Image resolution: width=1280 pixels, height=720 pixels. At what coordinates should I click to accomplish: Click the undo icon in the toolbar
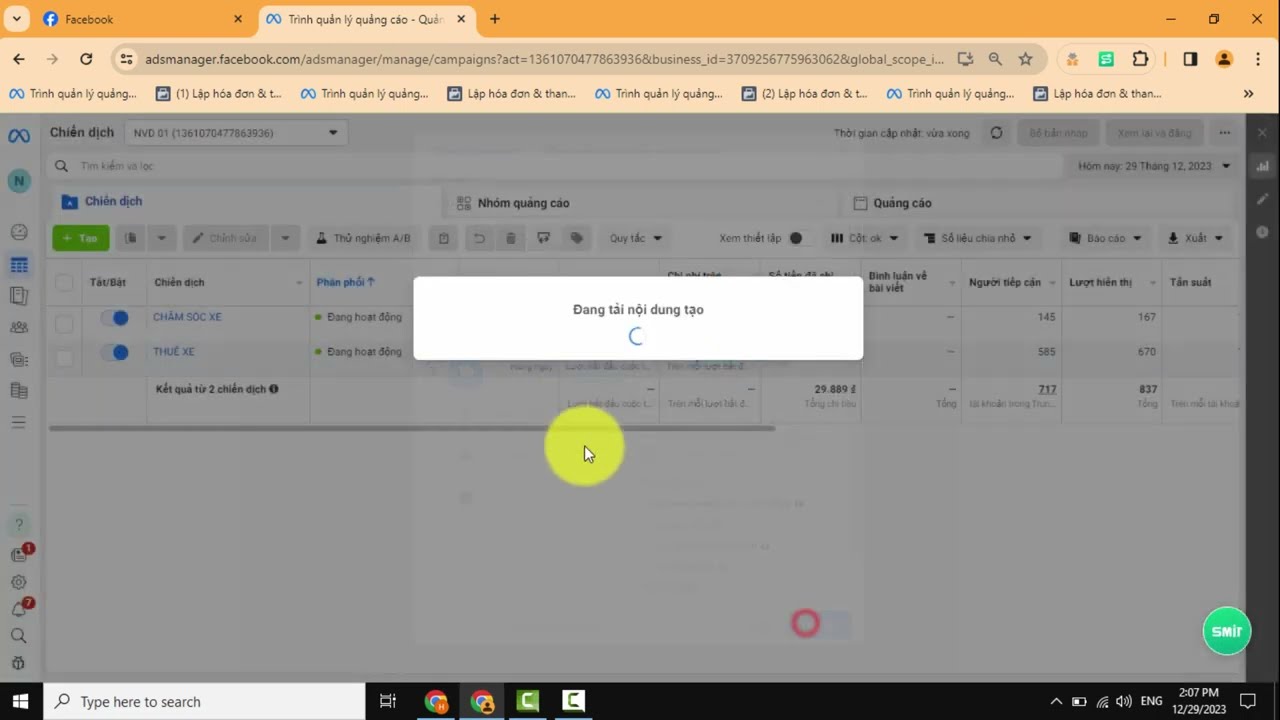[x=479, y=238]
